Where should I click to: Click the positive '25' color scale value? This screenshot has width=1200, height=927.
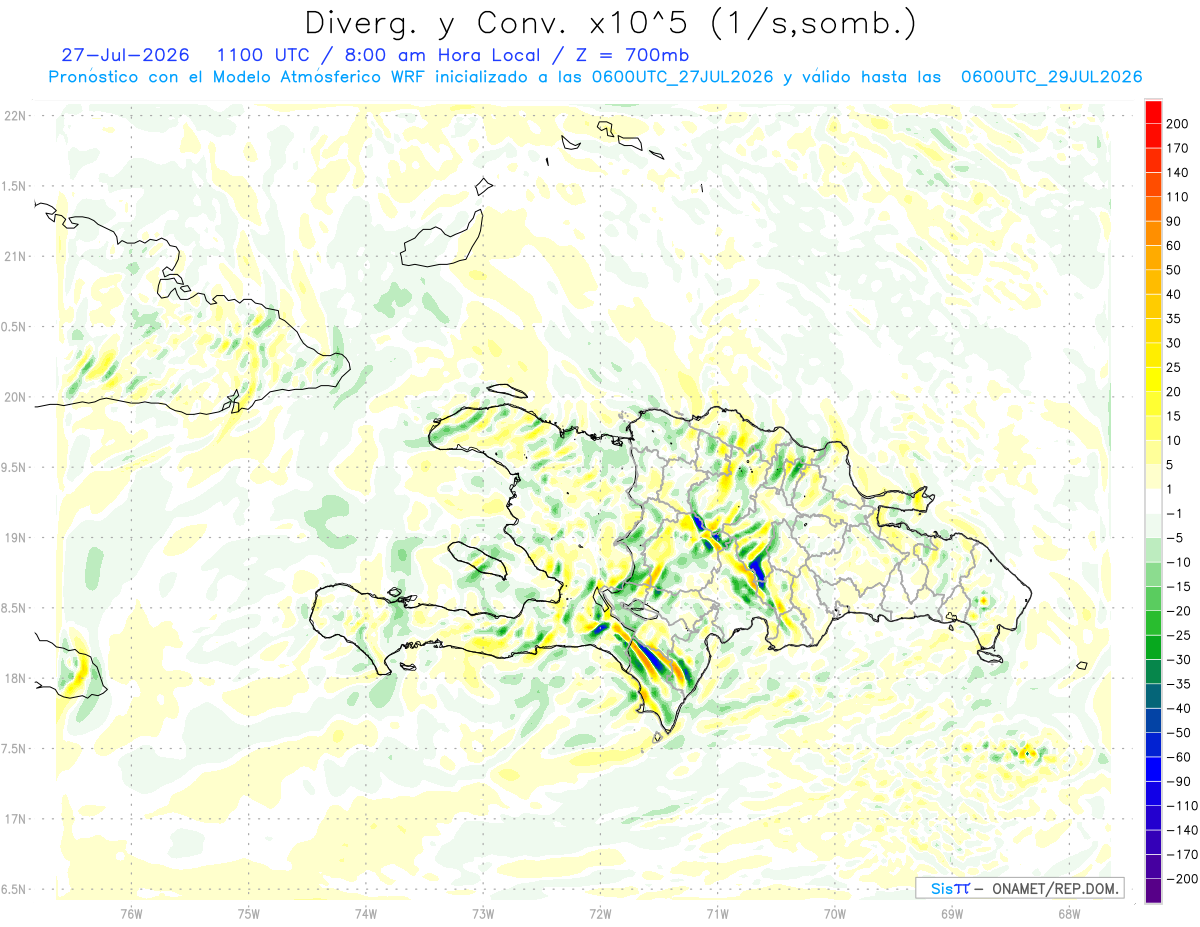tap(1174, 367)
